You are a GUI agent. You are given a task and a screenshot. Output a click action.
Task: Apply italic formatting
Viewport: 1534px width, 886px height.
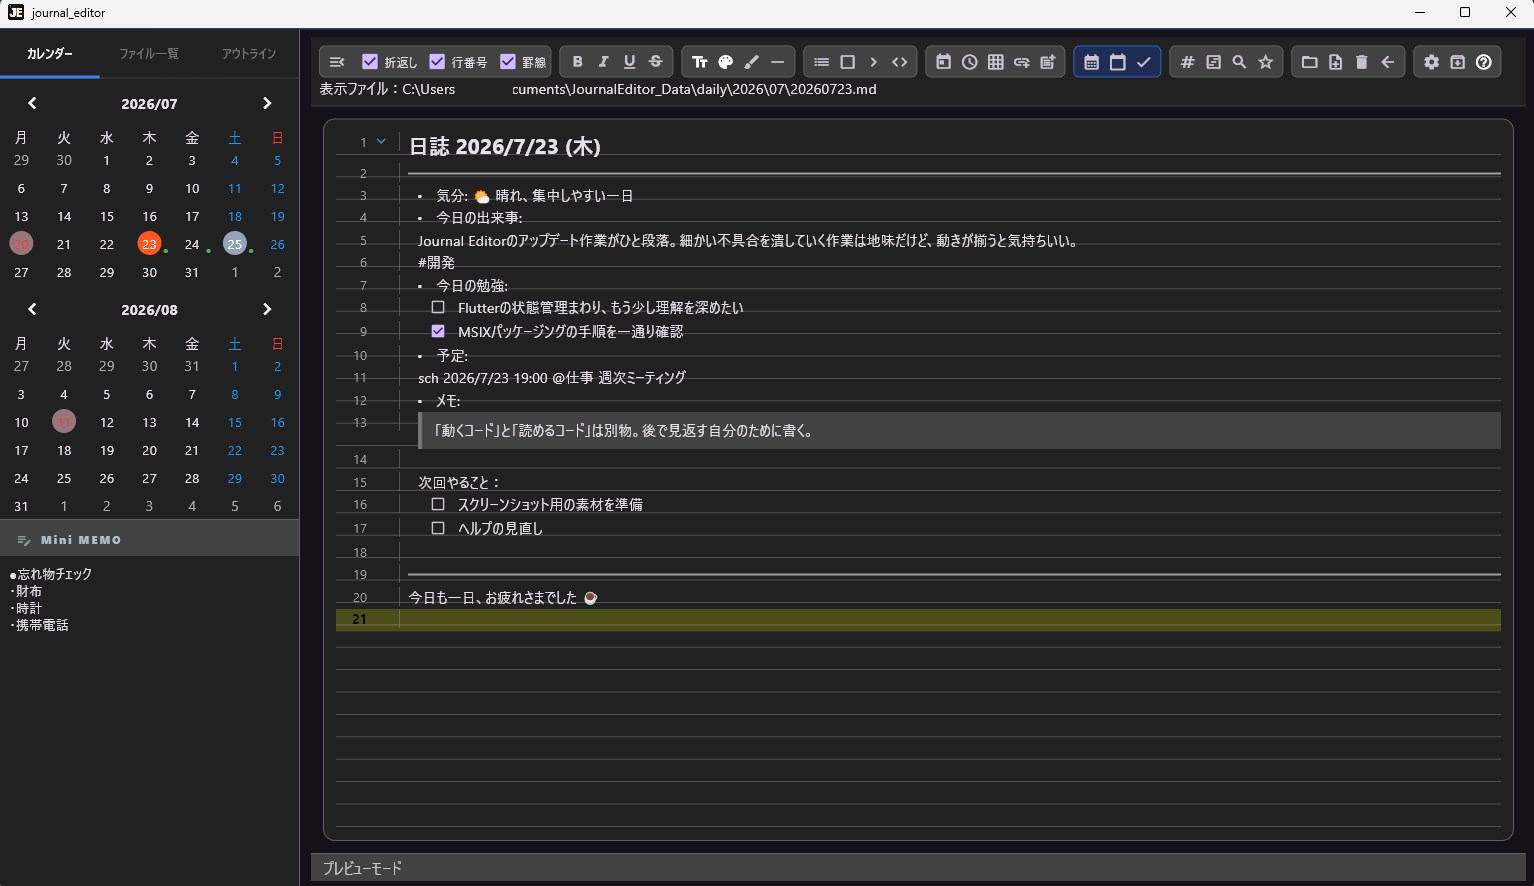603,62
